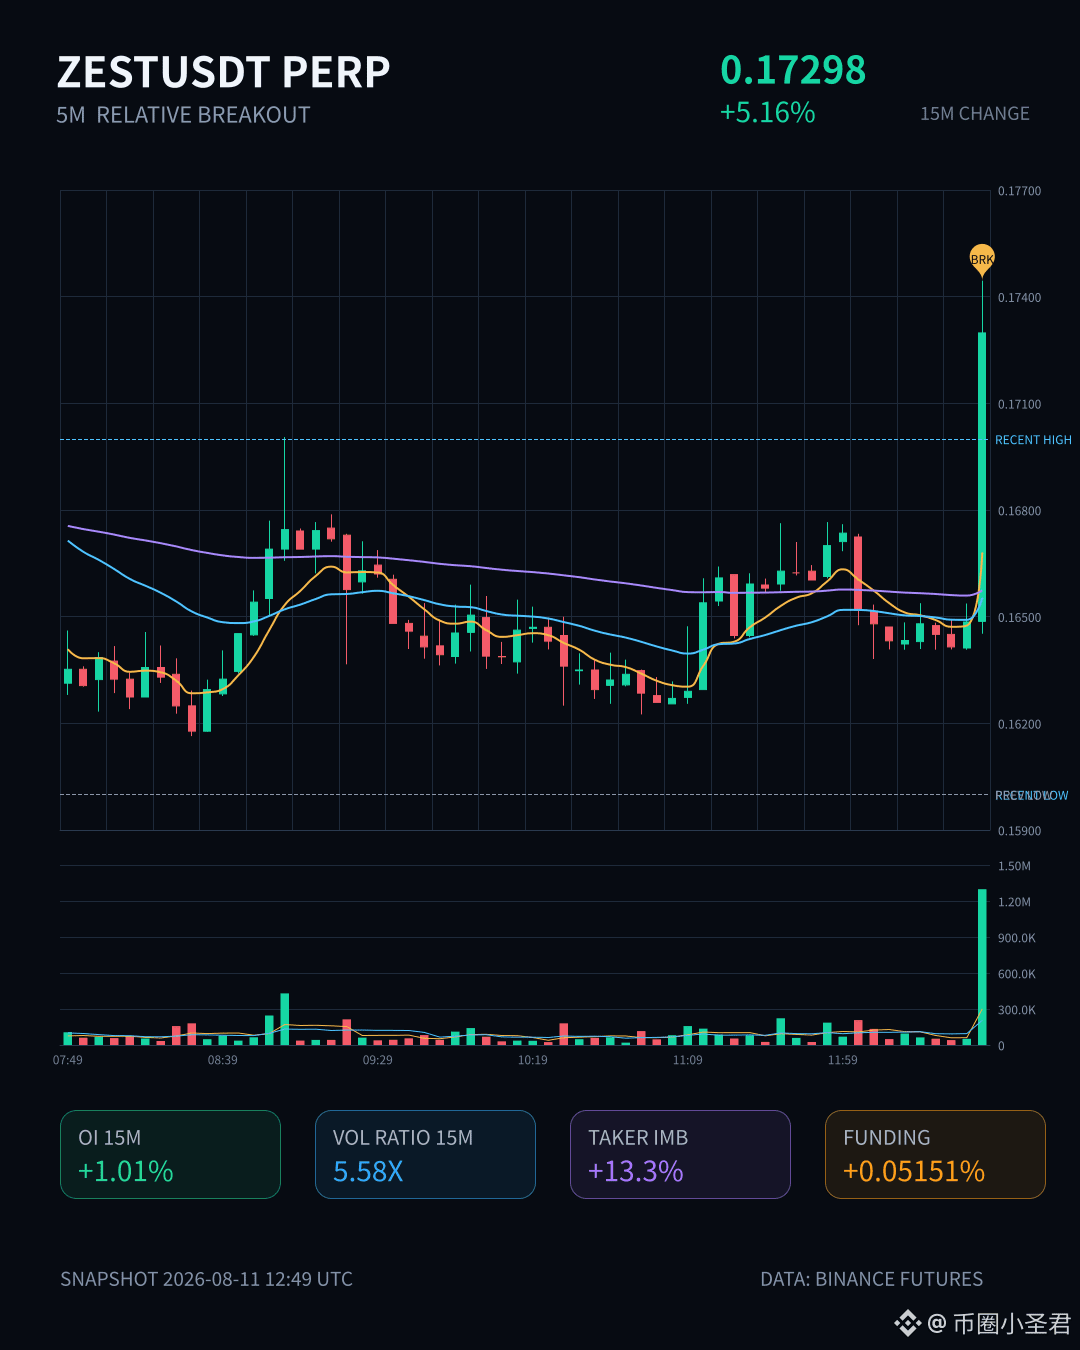Click the 11:59 time axis label
This screenshot has height=1350, width=1080.
[843, 1060]
